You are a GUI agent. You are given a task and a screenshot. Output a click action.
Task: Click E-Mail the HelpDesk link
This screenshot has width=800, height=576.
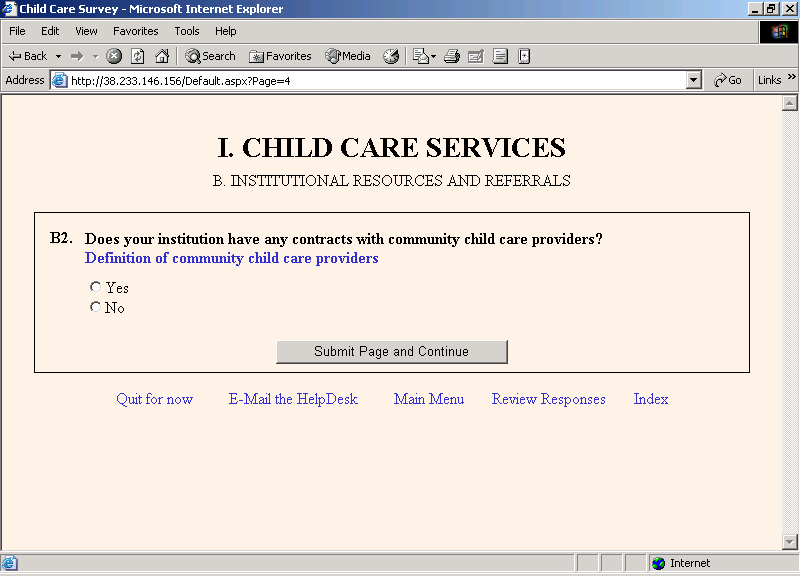[x=293, y=399]
